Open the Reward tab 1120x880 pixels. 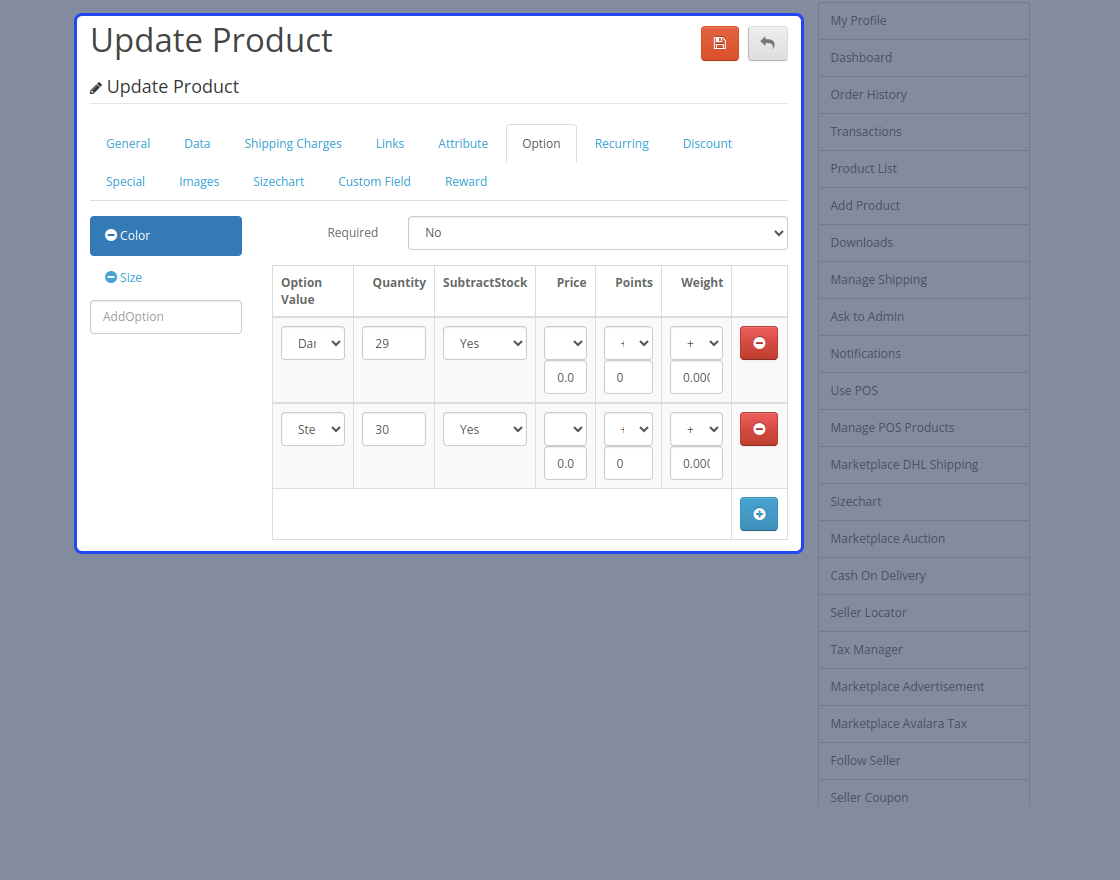tap(466, 181)
